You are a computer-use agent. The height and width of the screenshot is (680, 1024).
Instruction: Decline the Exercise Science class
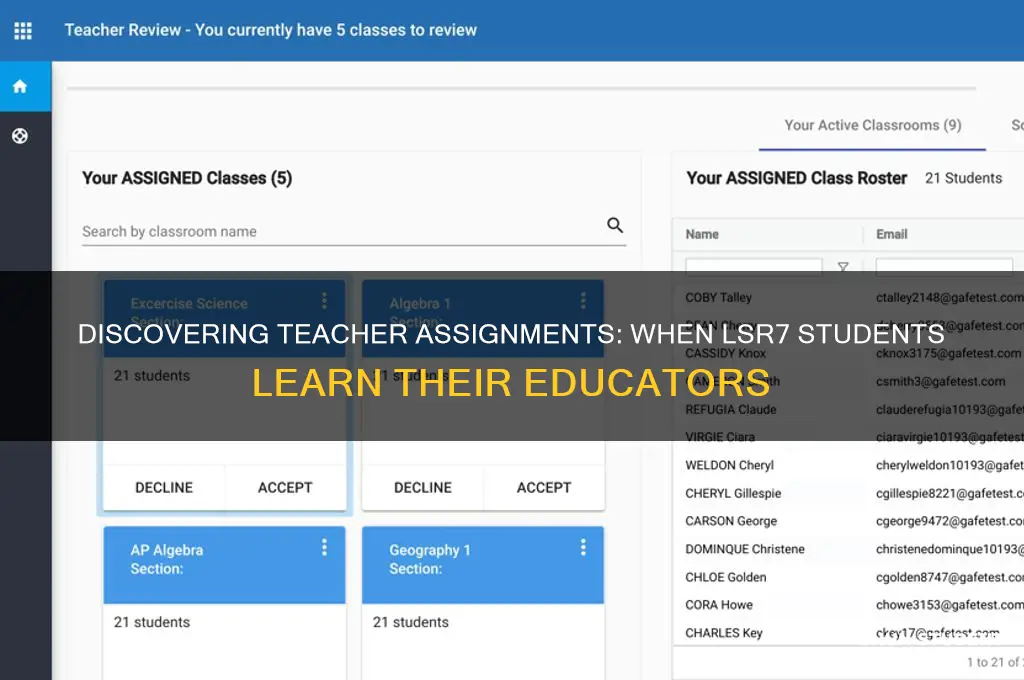[164, 487]
